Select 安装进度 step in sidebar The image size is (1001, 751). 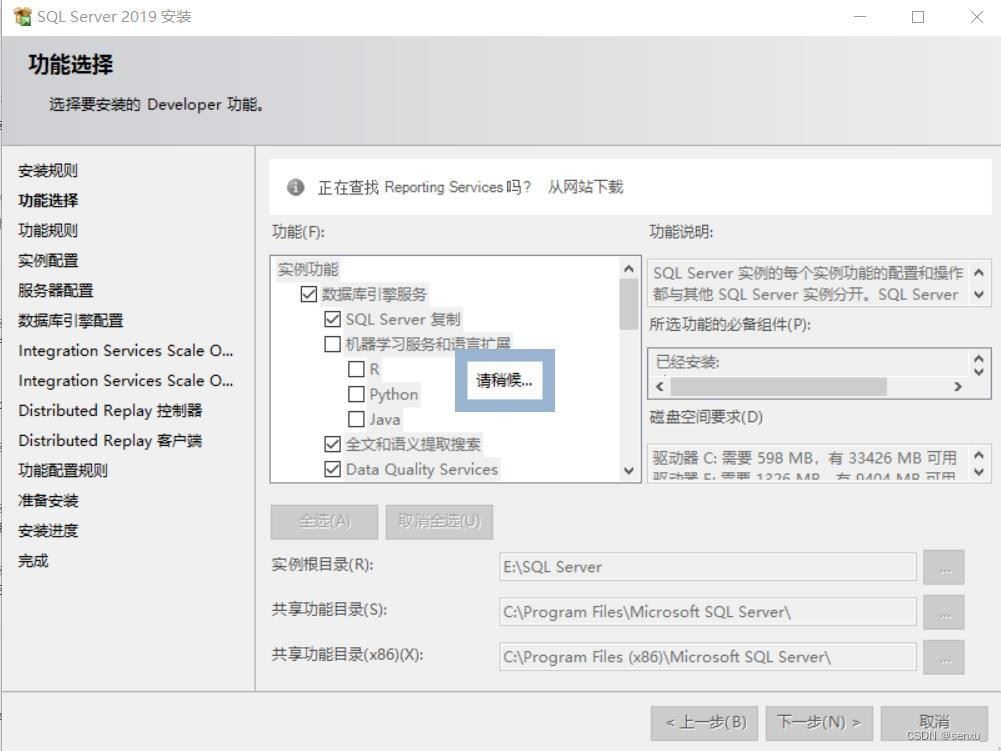(48, 531)
